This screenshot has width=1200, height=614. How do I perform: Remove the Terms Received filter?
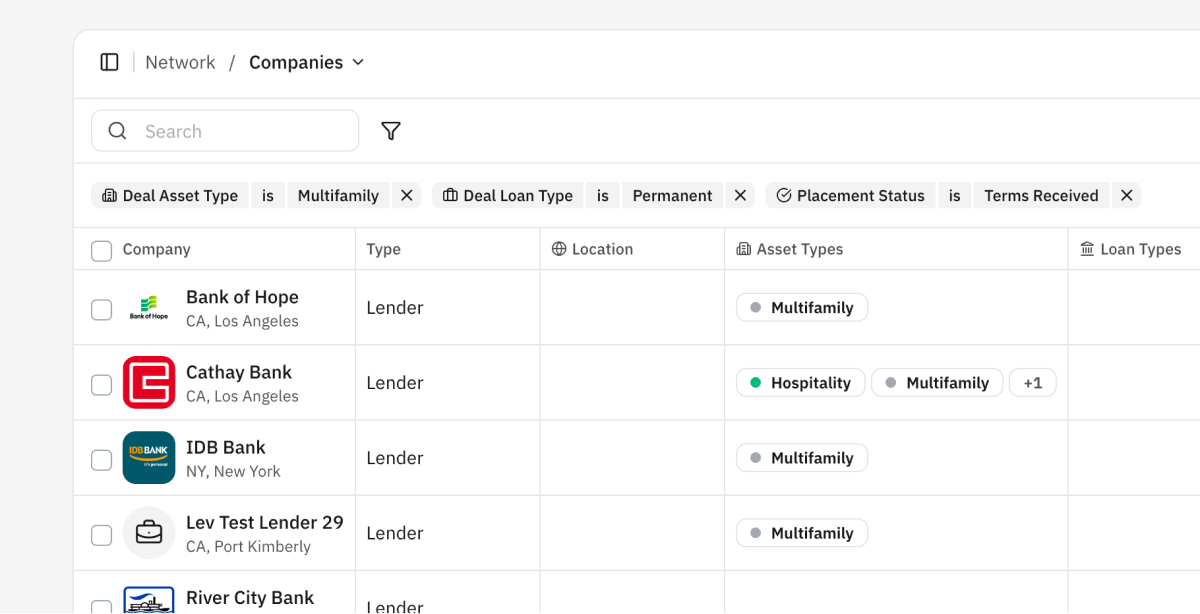(x=1126, y=195)
